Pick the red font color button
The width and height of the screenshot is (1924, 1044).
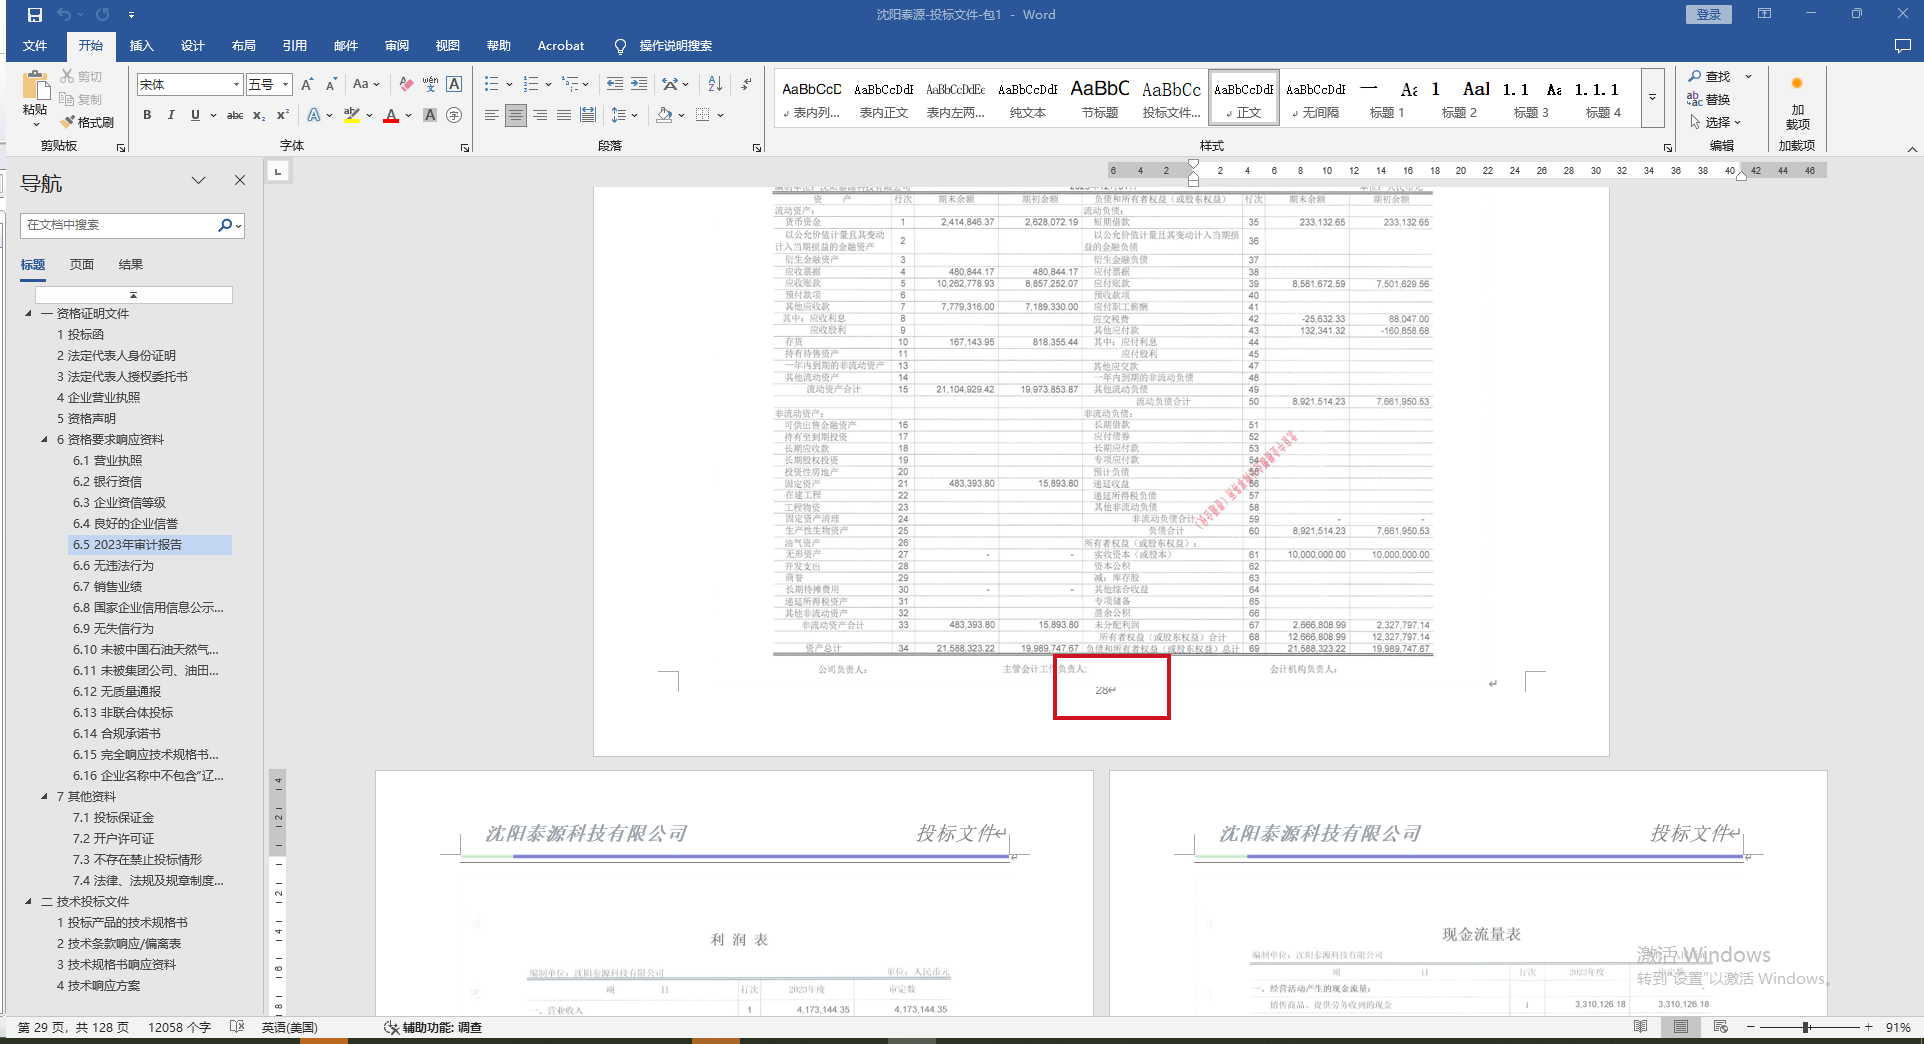click(391, 116)
